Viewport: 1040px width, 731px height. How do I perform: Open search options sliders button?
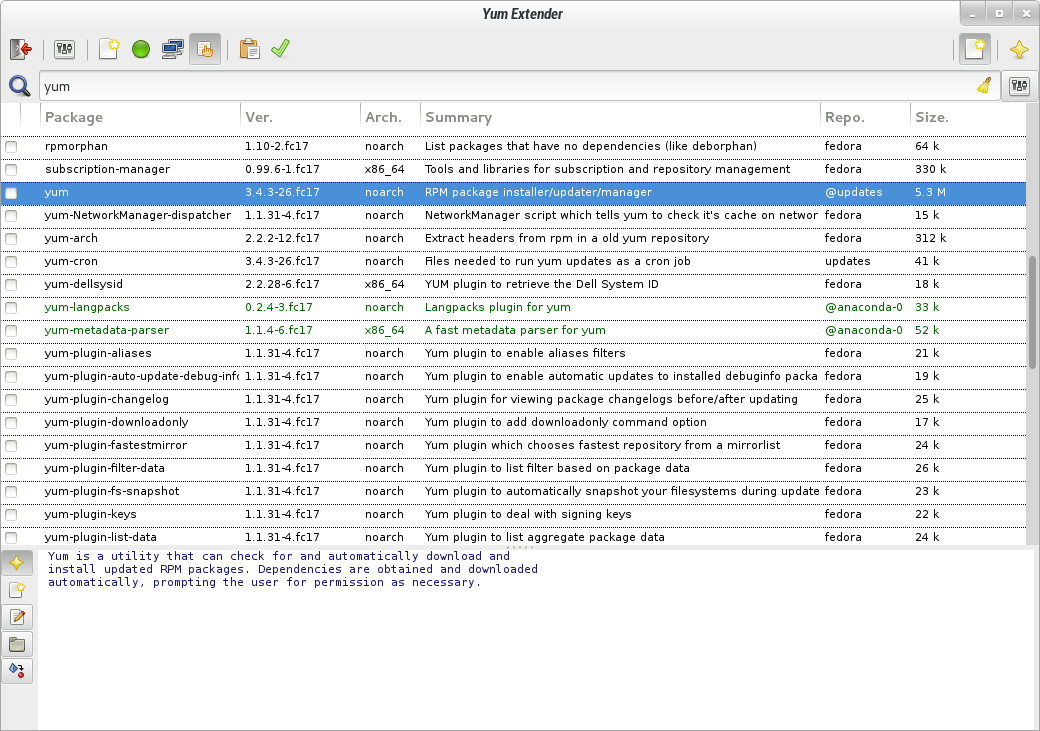point(1019,86)
